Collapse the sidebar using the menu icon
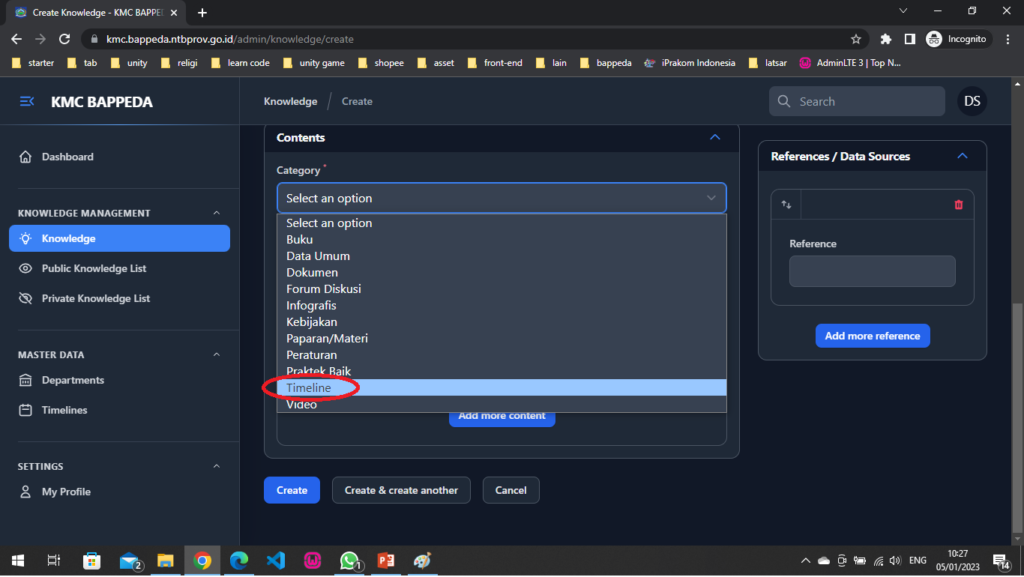Screen dimensions: 1024x577 (x=27, y=102)
